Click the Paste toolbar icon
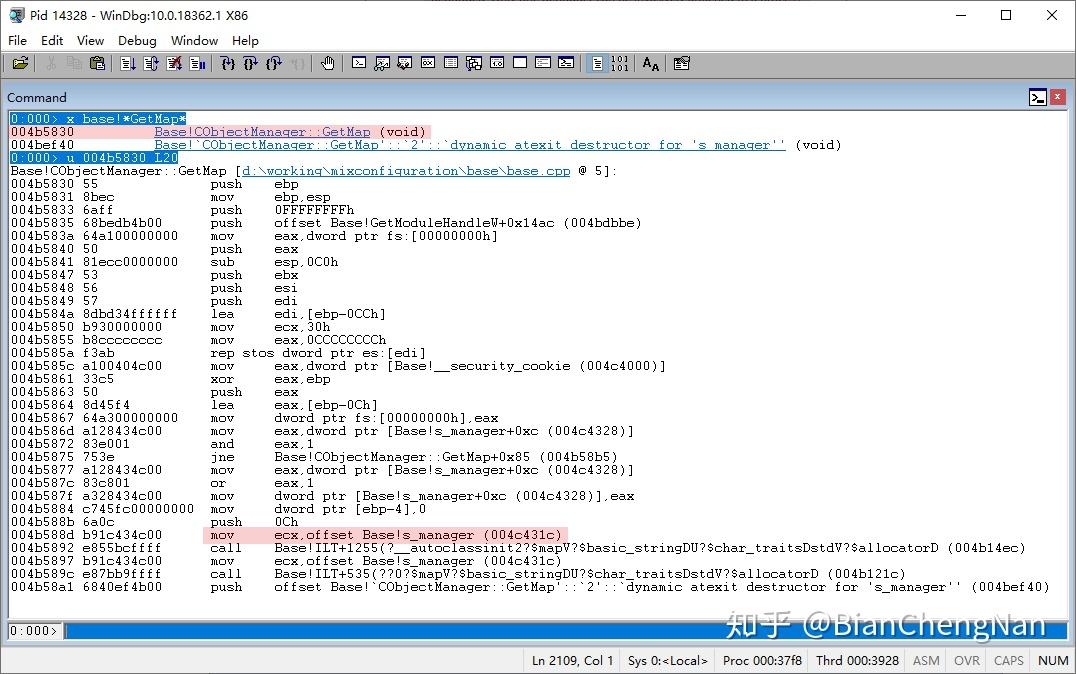Image resolution: width=1076 pixels, height=674 pixels. [x=97, y=62]
